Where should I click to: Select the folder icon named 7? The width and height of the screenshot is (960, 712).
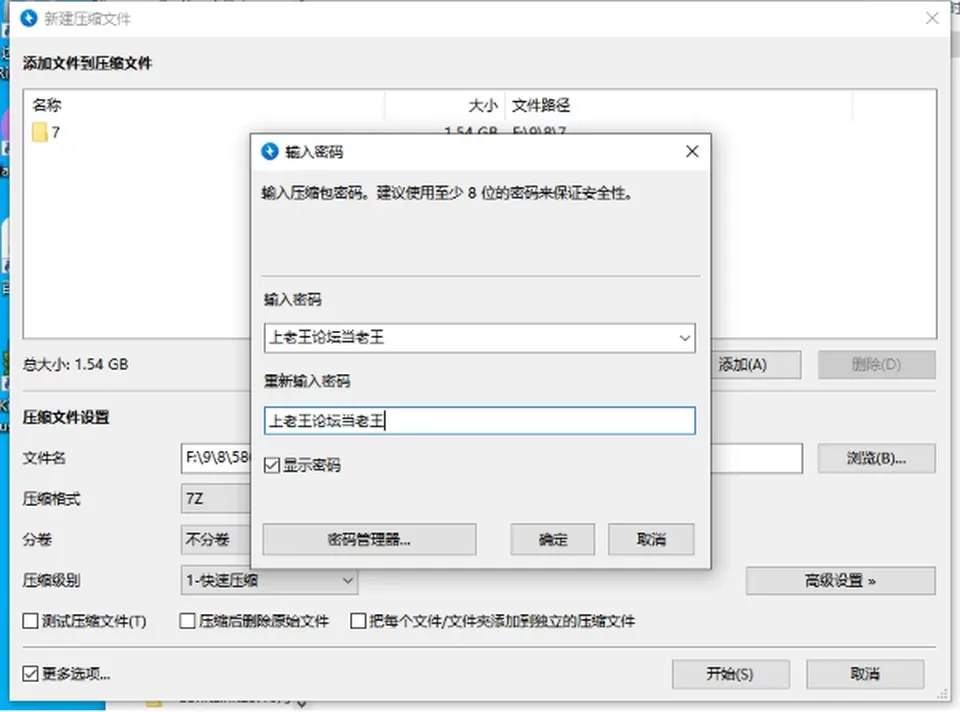[40, 132]
